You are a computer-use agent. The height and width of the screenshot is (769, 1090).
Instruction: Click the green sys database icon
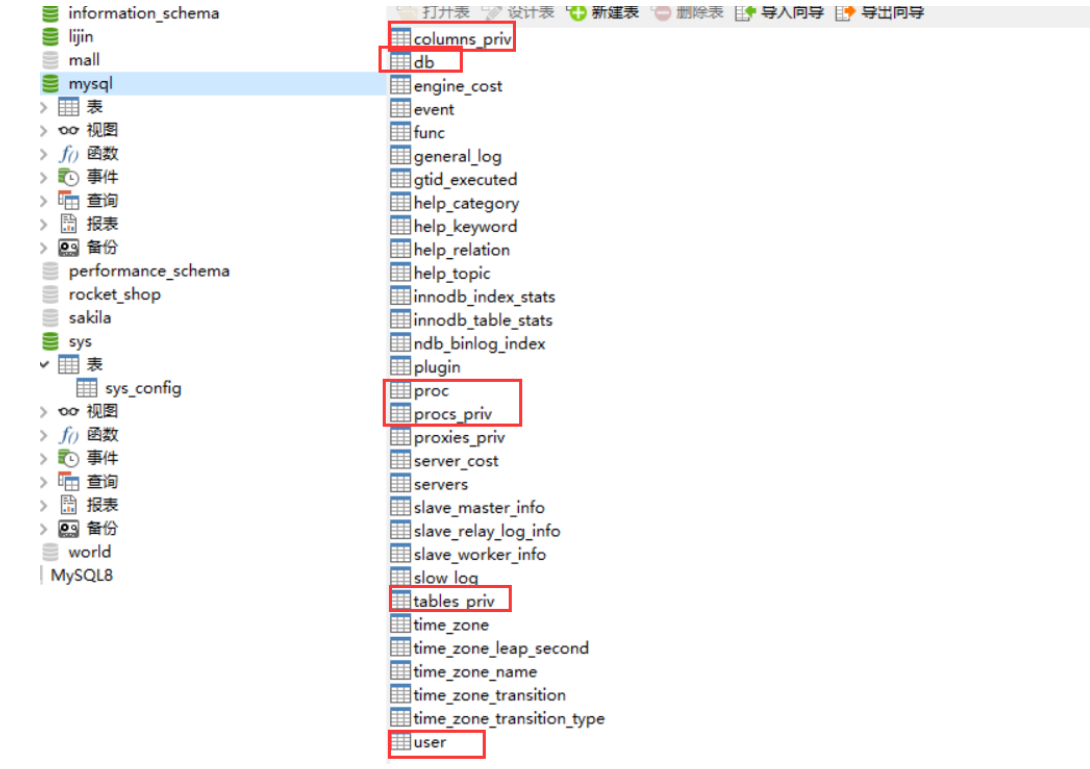pyautogui.click(x=50, y=341)
